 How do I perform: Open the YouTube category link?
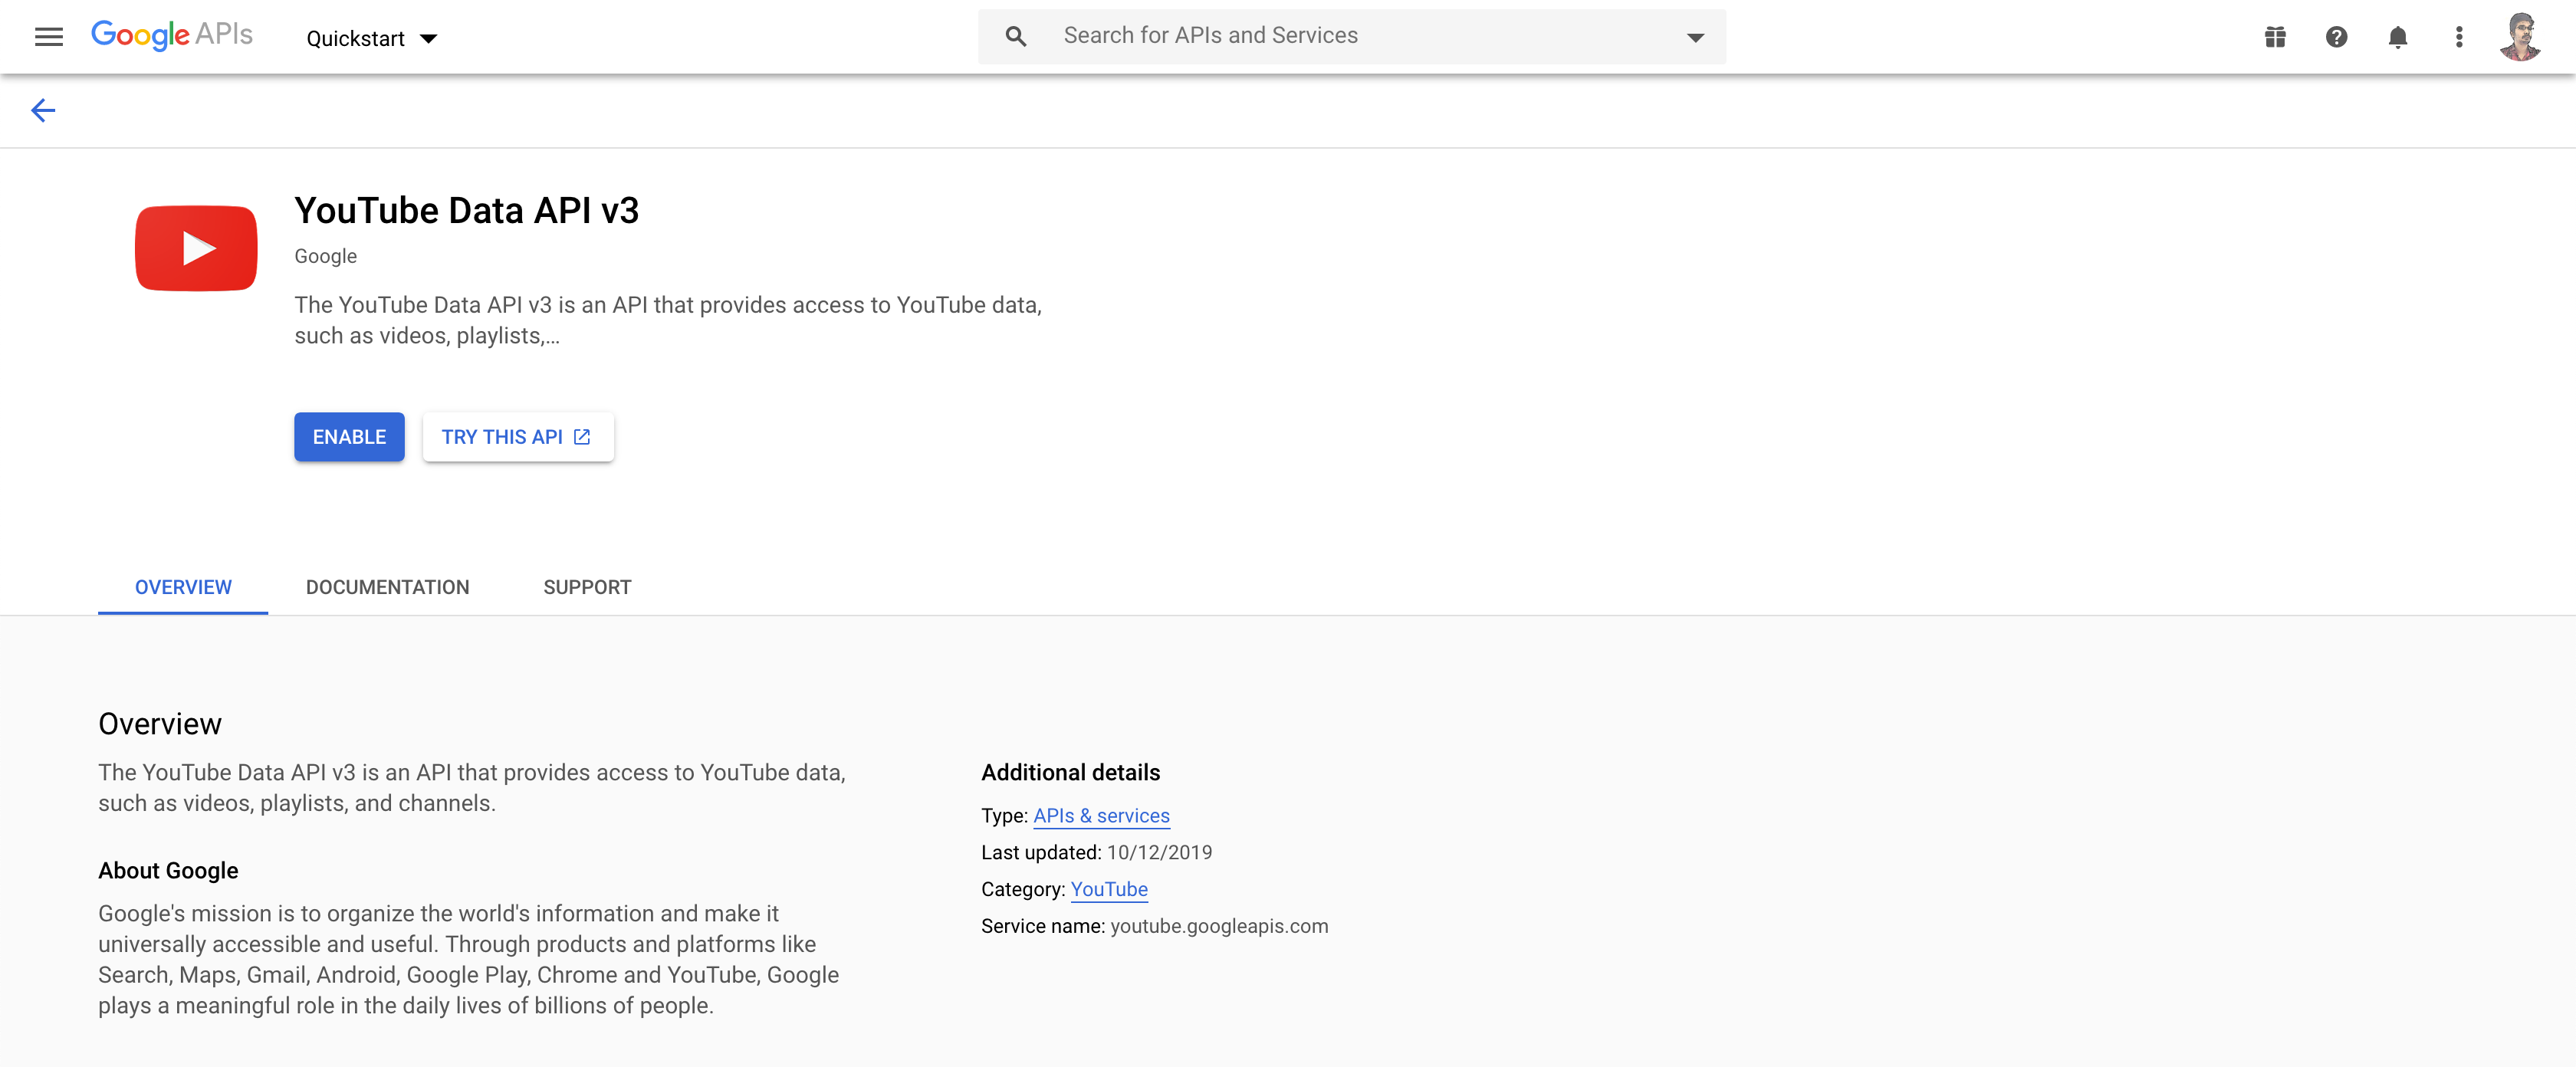pyautogui.click(x=1109, y=889)
